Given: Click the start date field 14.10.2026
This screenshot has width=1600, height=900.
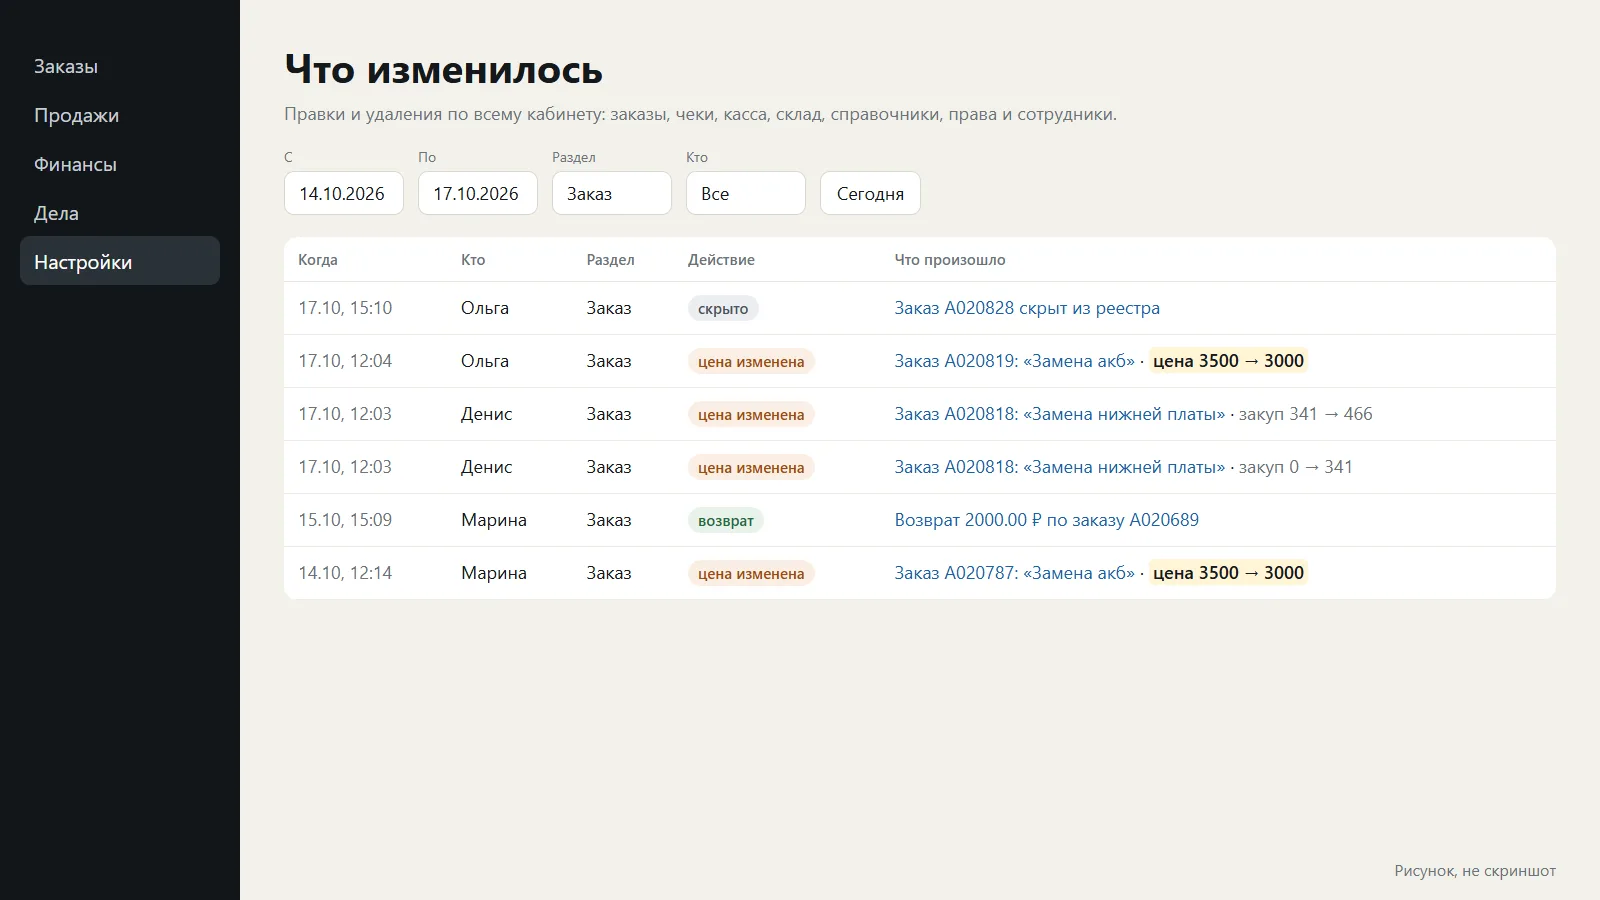Looking at the screenshot, I should [x=344, y=193].
